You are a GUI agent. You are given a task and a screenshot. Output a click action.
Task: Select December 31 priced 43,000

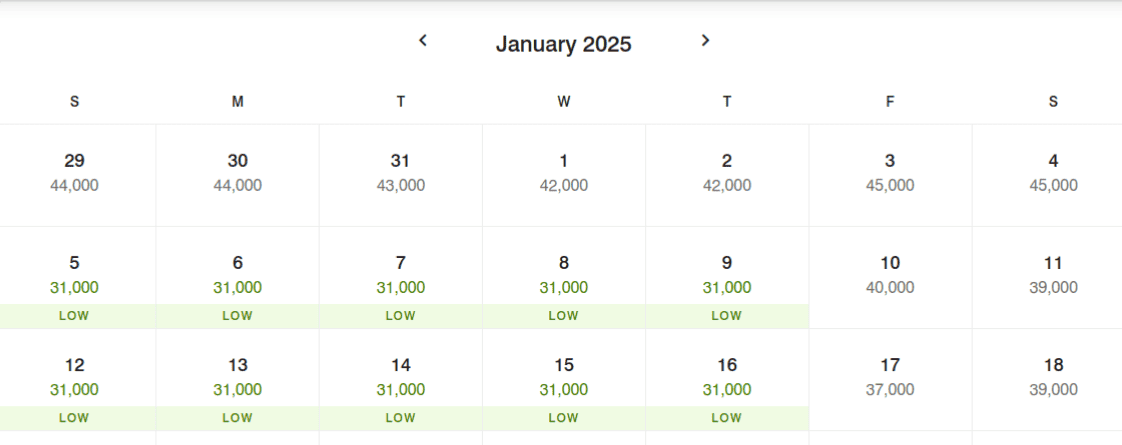(x=401, y=175)
